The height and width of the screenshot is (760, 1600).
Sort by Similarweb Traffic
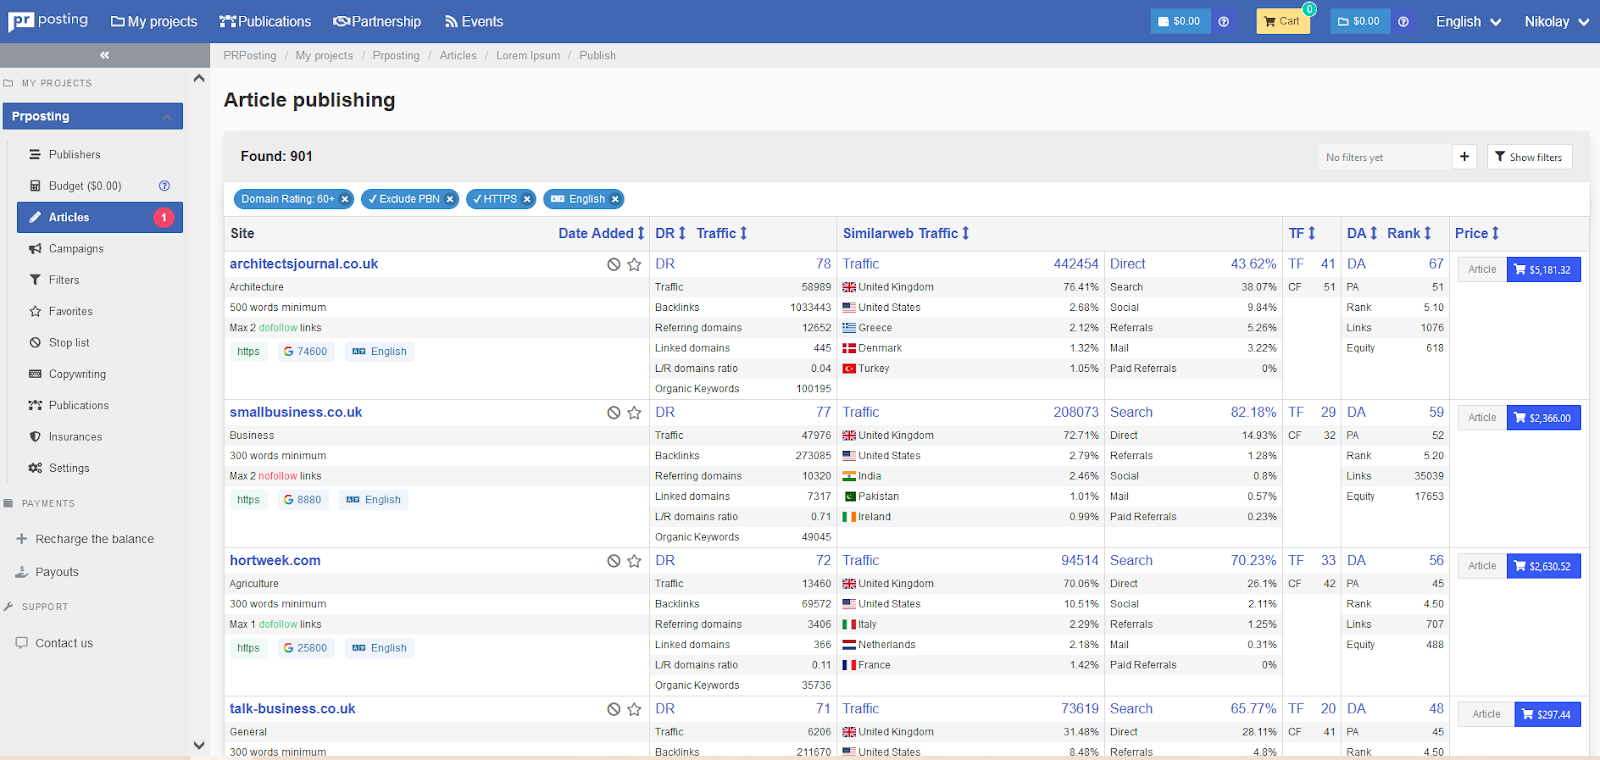click(906, 233)
